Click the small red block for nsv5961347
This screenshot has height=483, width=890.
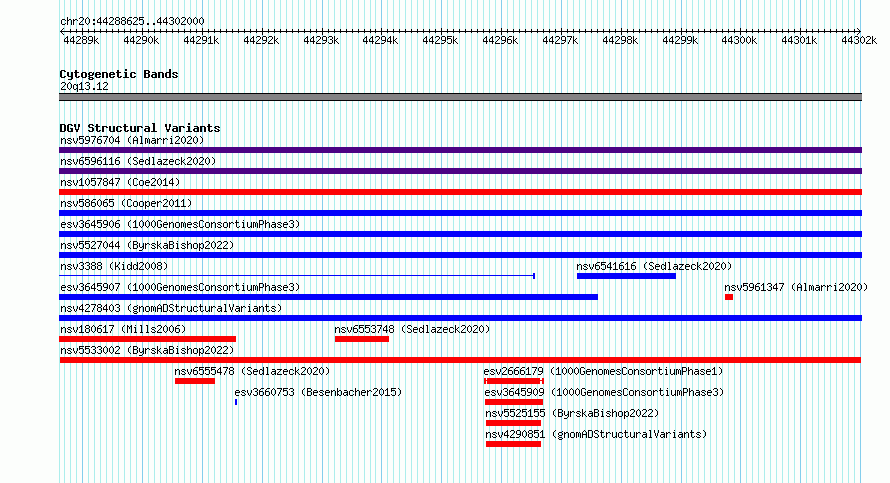tap(729, 297)
